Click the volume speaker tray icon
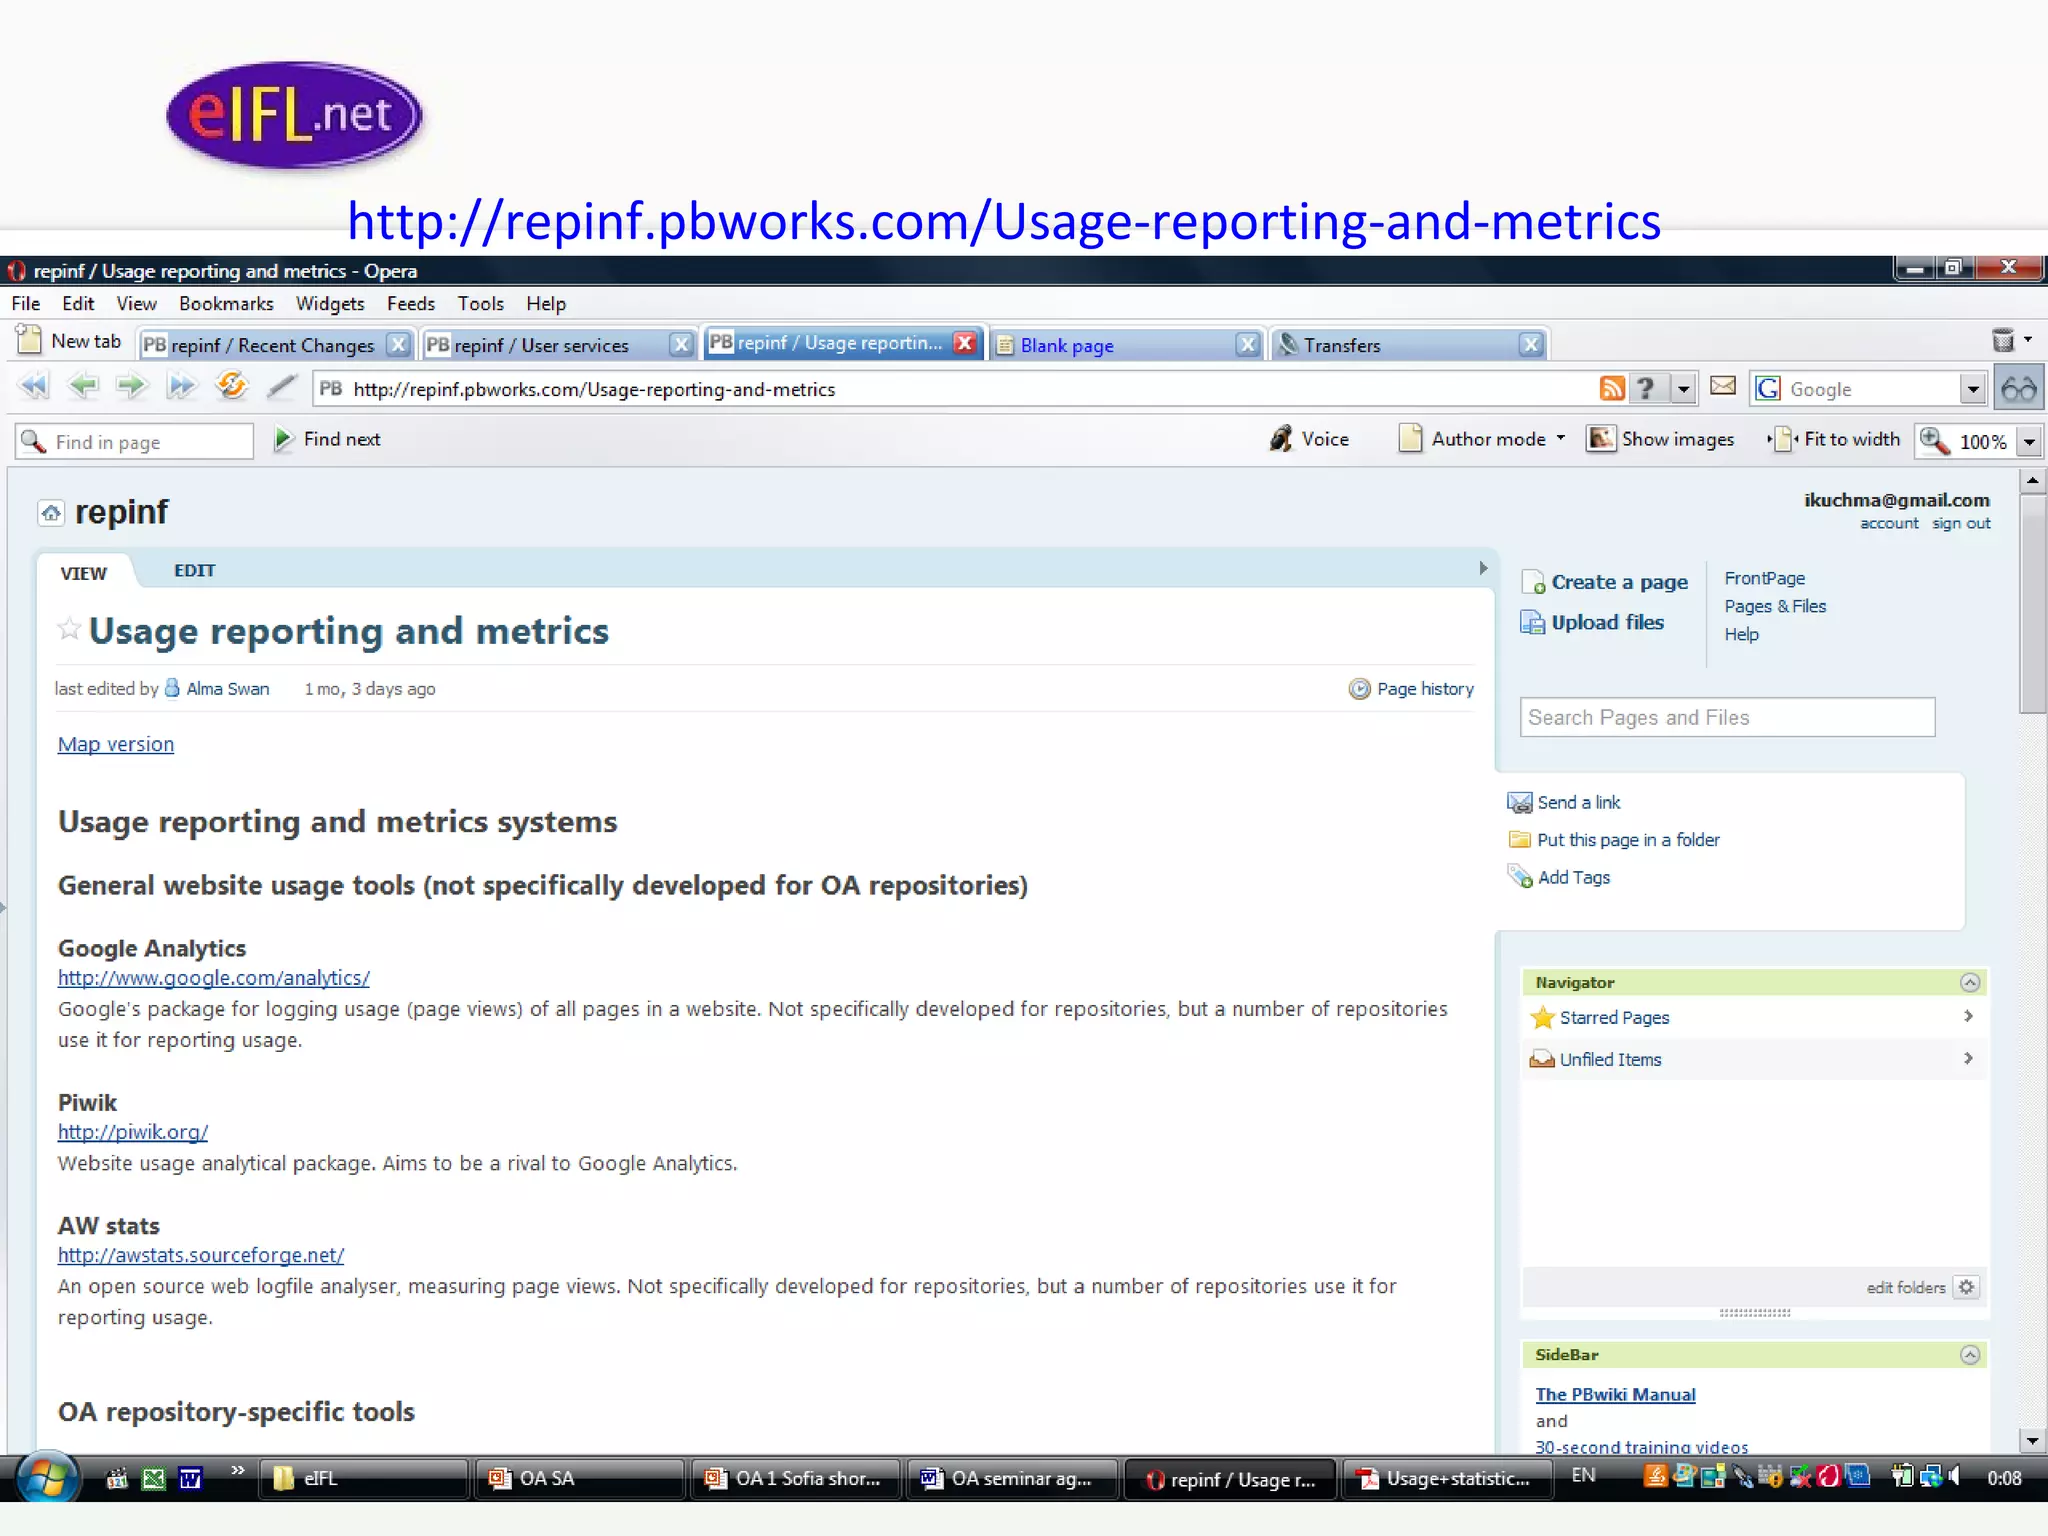 tap(1955, 1477)
